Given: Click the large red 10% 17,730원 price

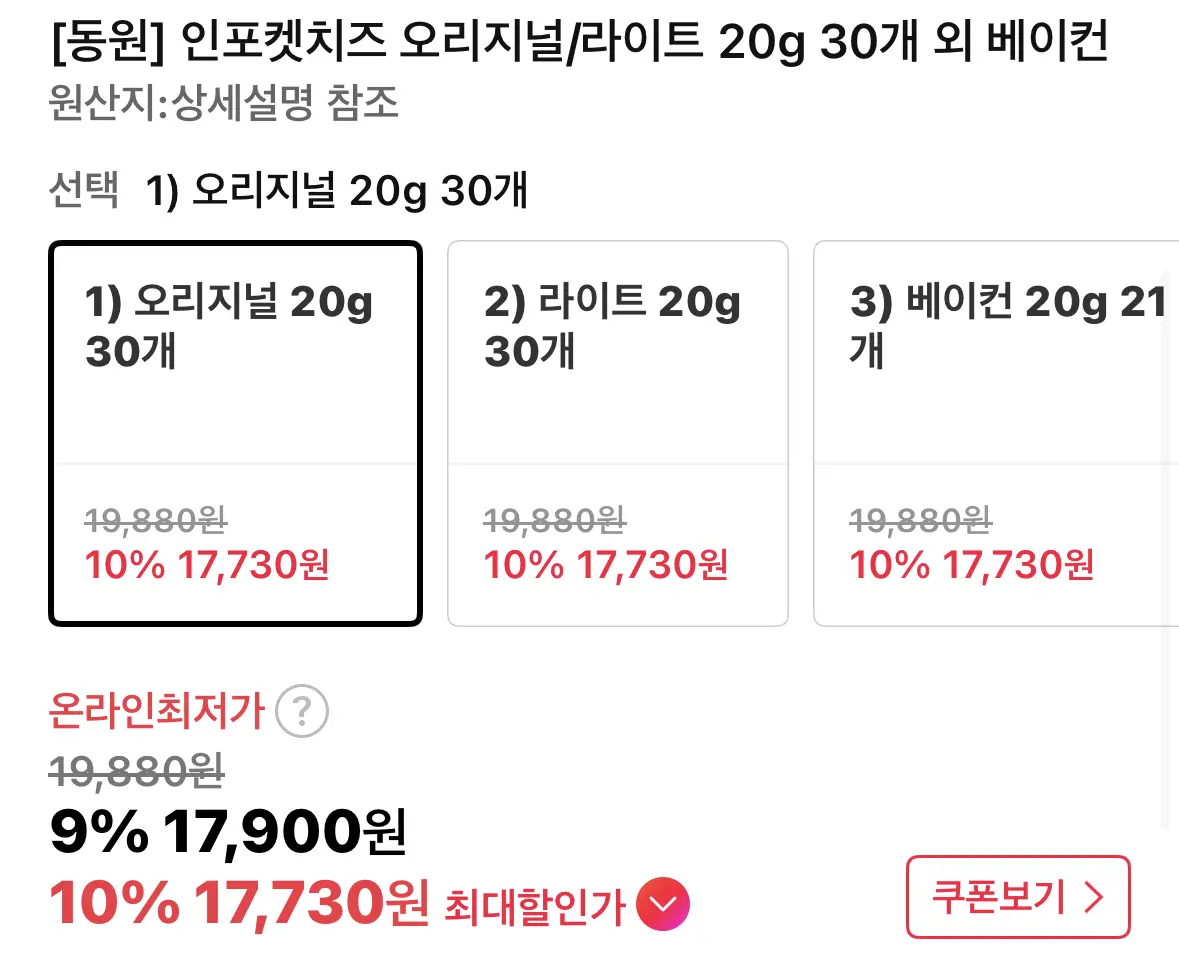Looking at the screenshot, I should click(239, 904).
